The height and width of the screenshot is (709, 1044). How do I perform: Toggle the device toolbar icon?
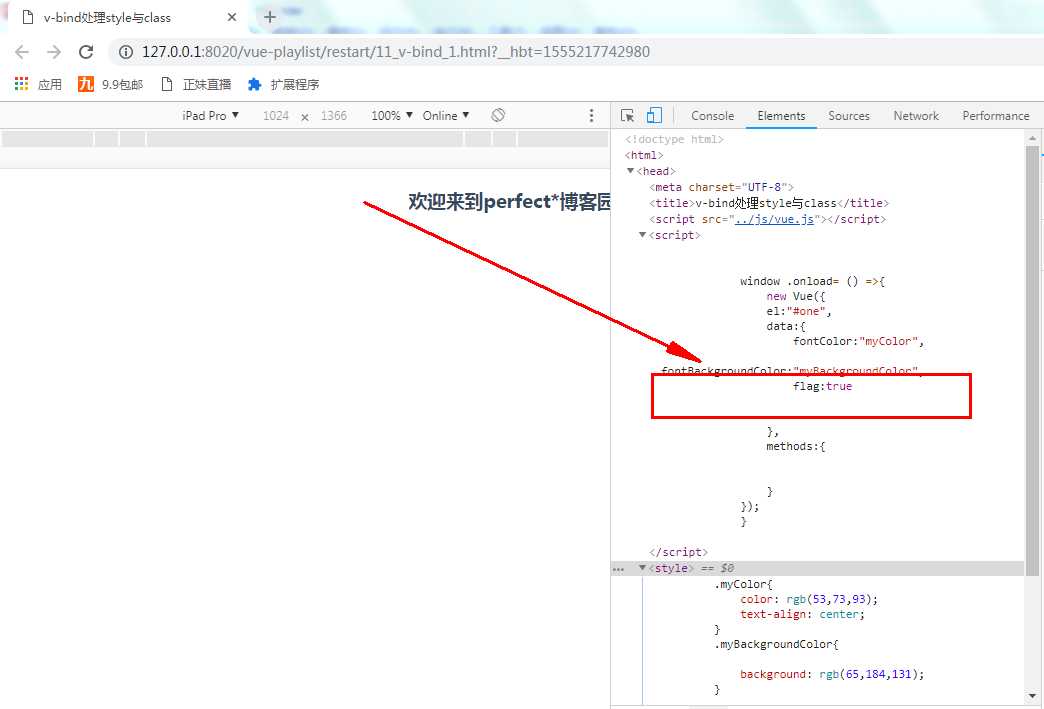point(654,115)
